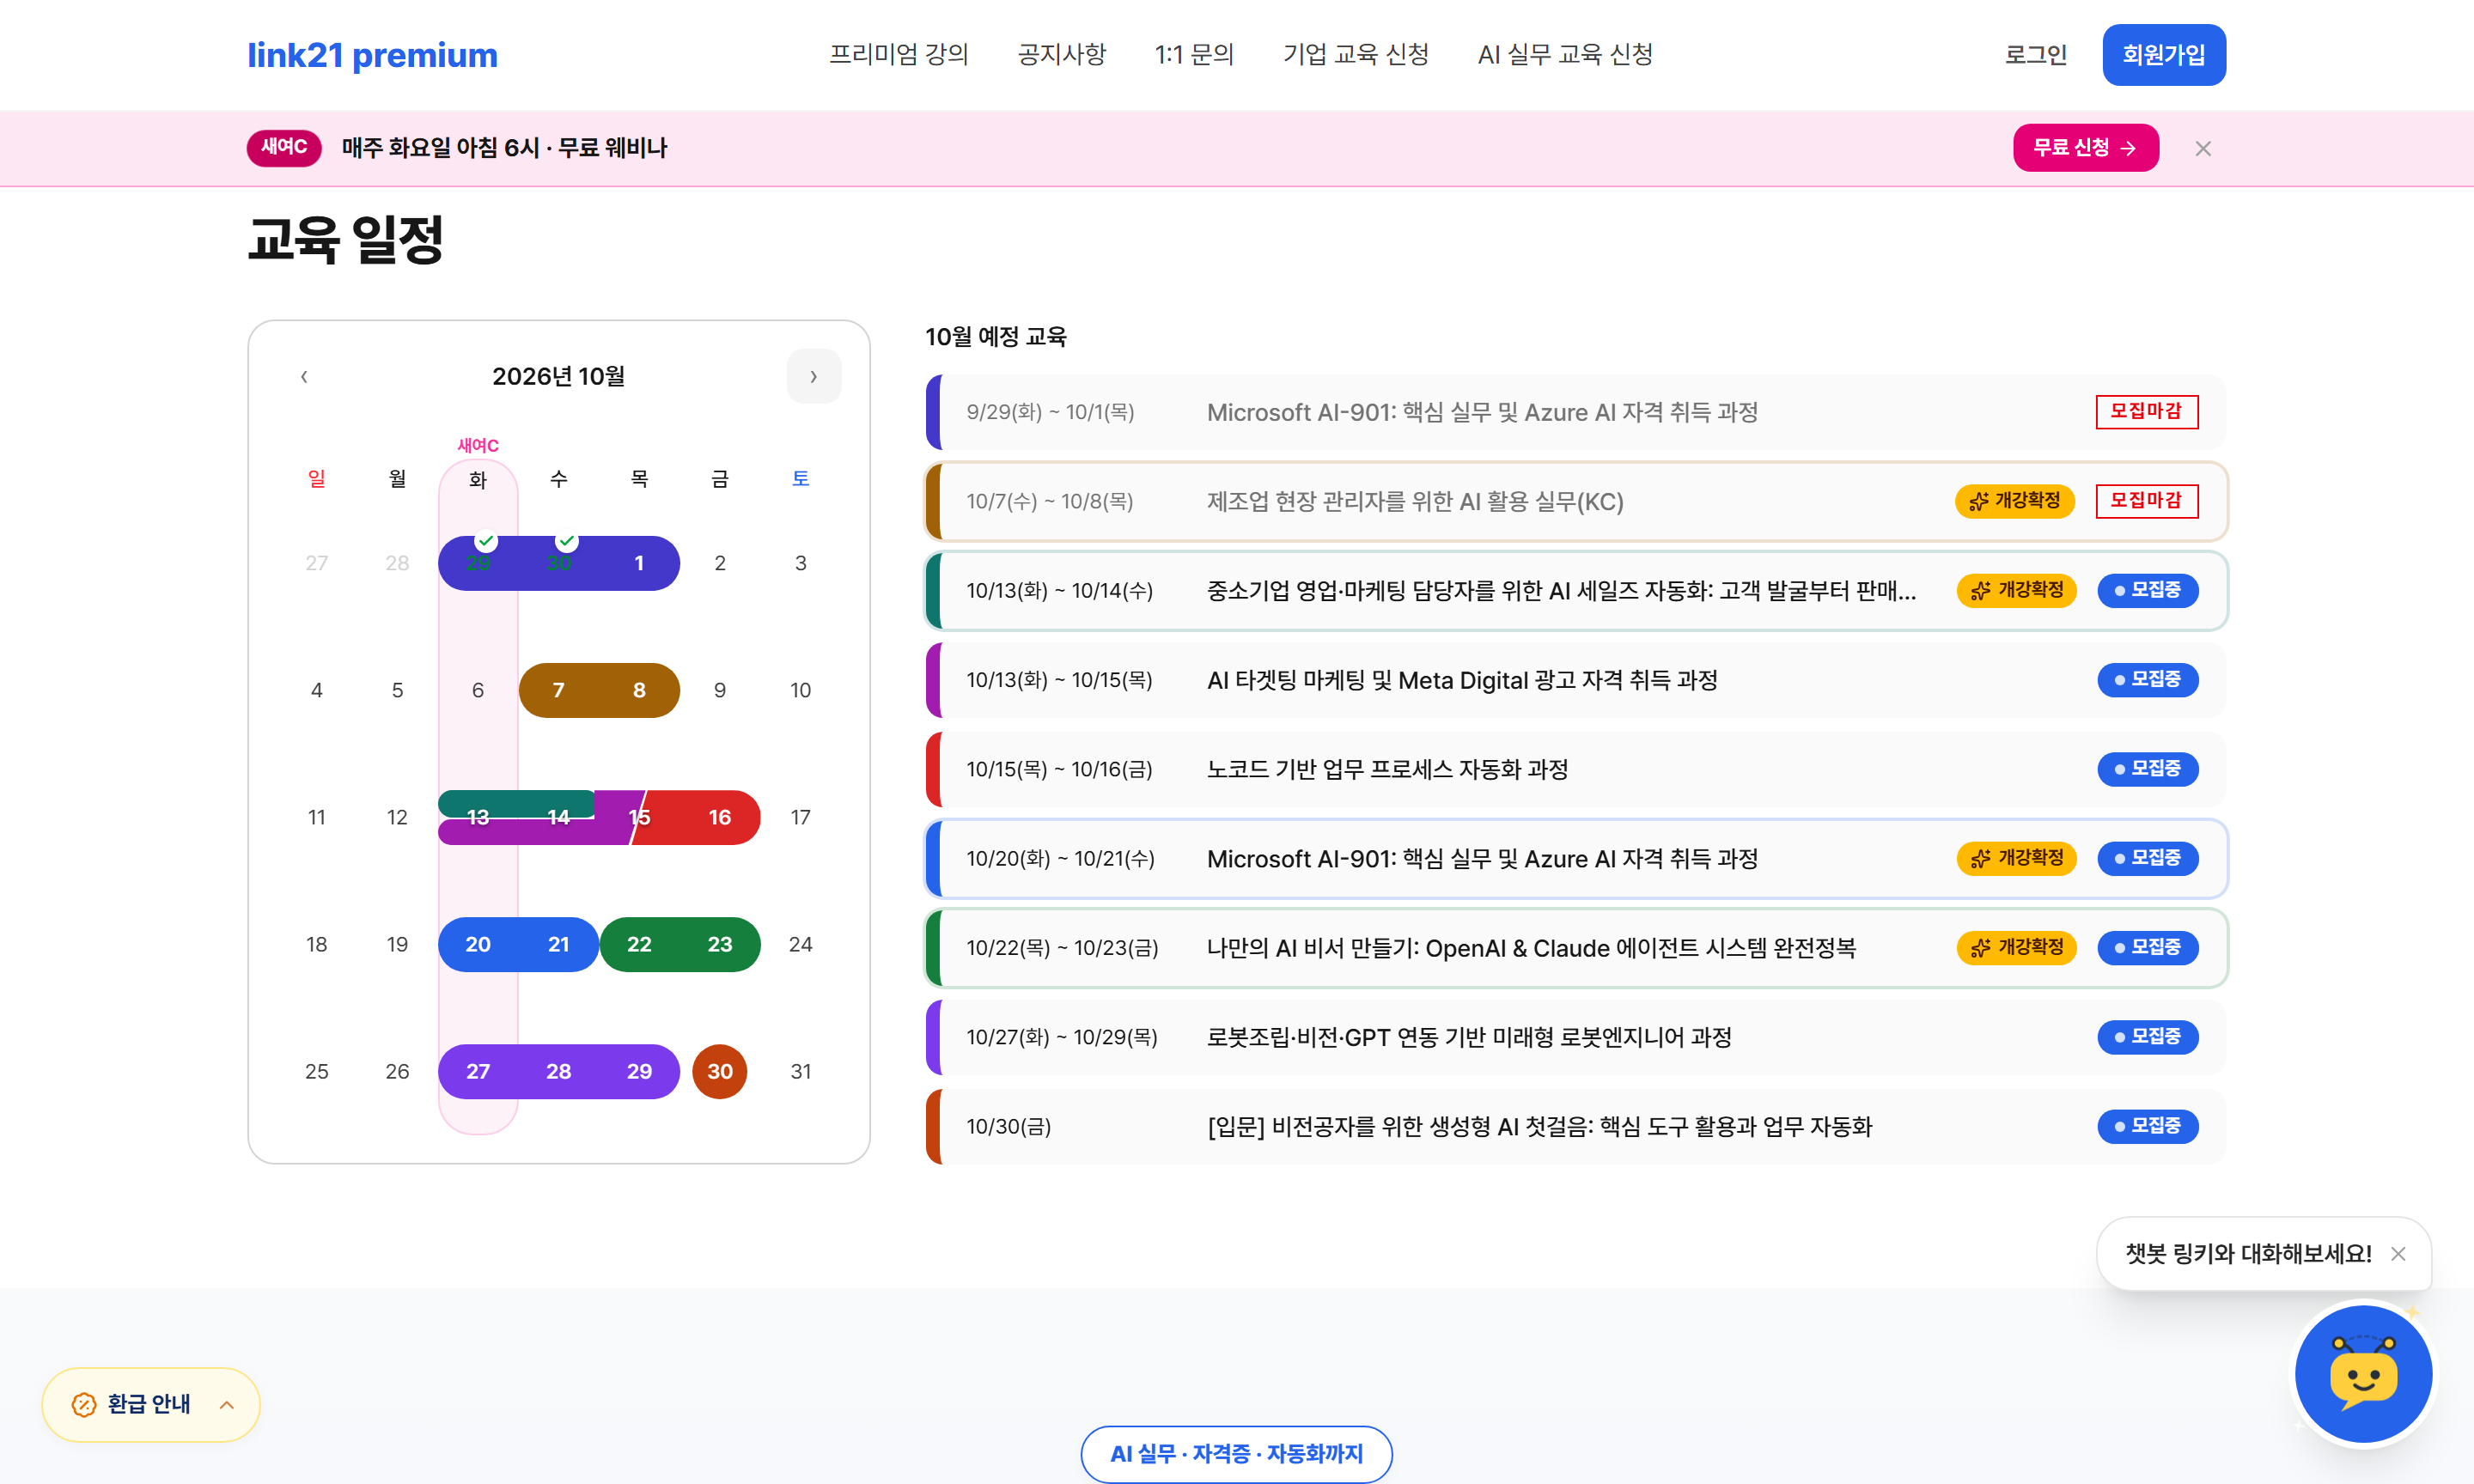Screen dimensions: 2474x1484
Task: Open the 10/30 생성형 AI 첫걸음 course
Action: coord(1576,1126)
